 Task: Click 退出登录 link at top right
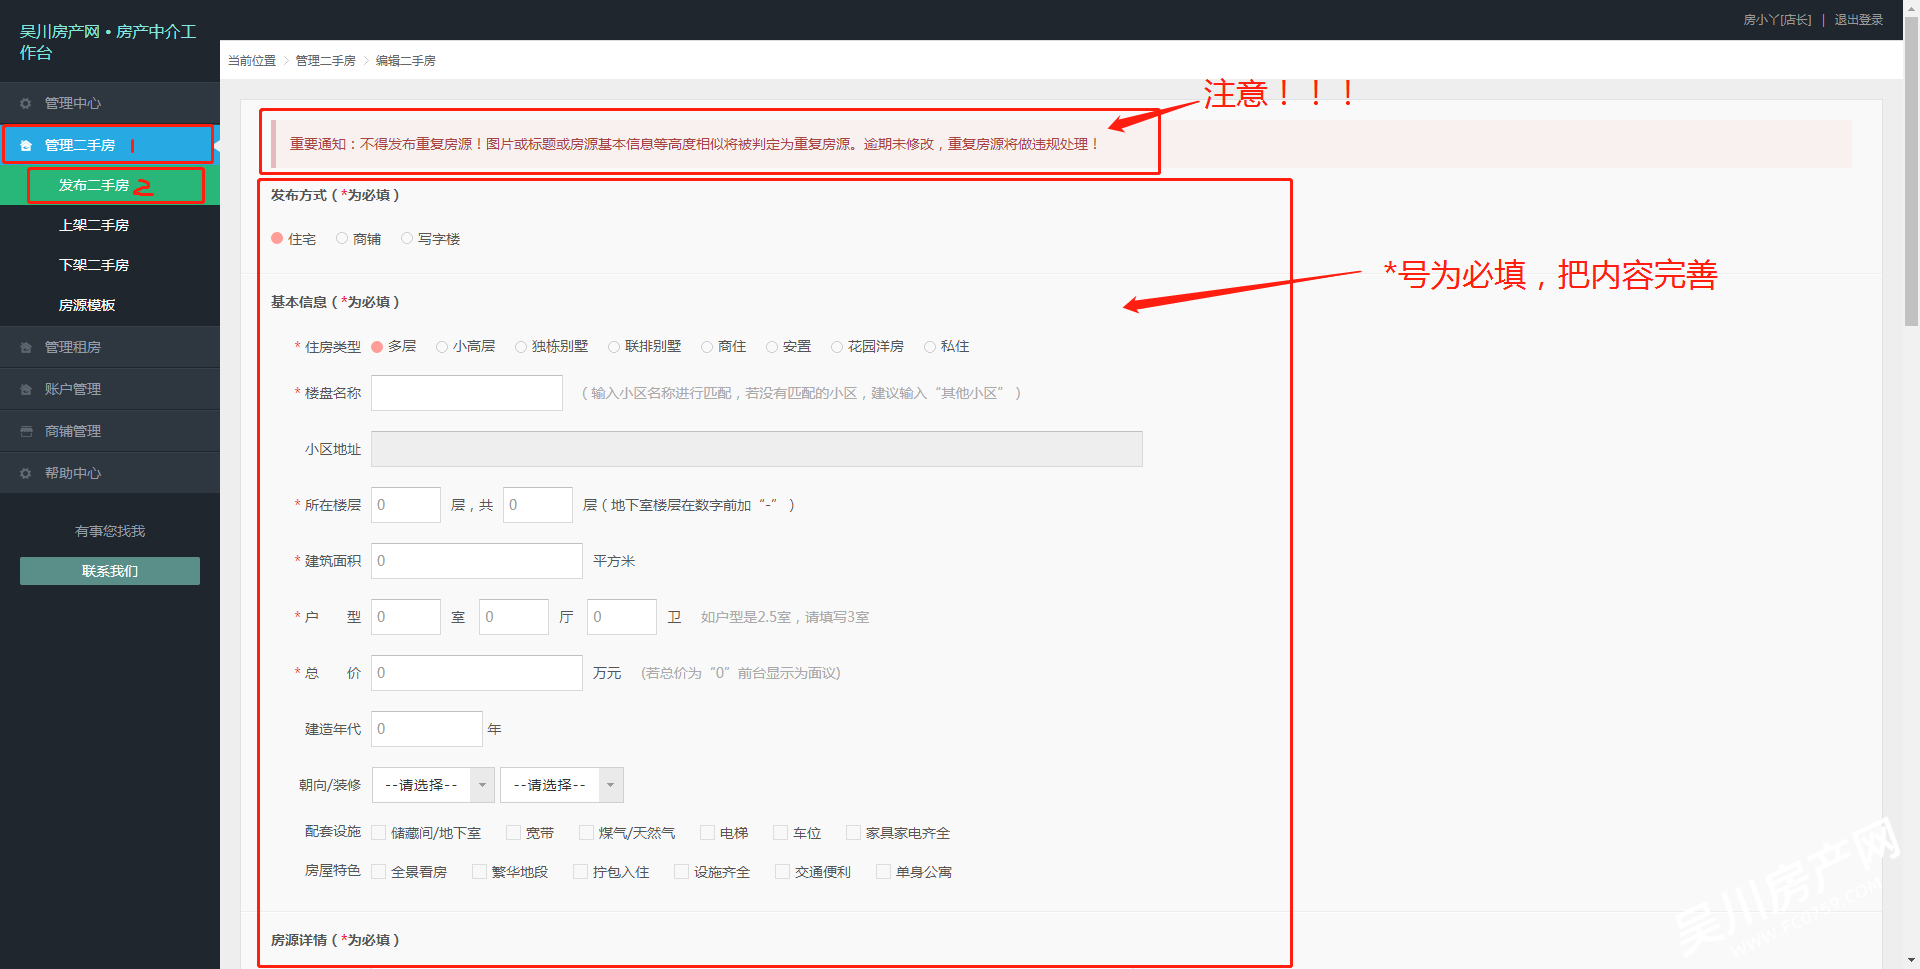tap(1858, 20)
